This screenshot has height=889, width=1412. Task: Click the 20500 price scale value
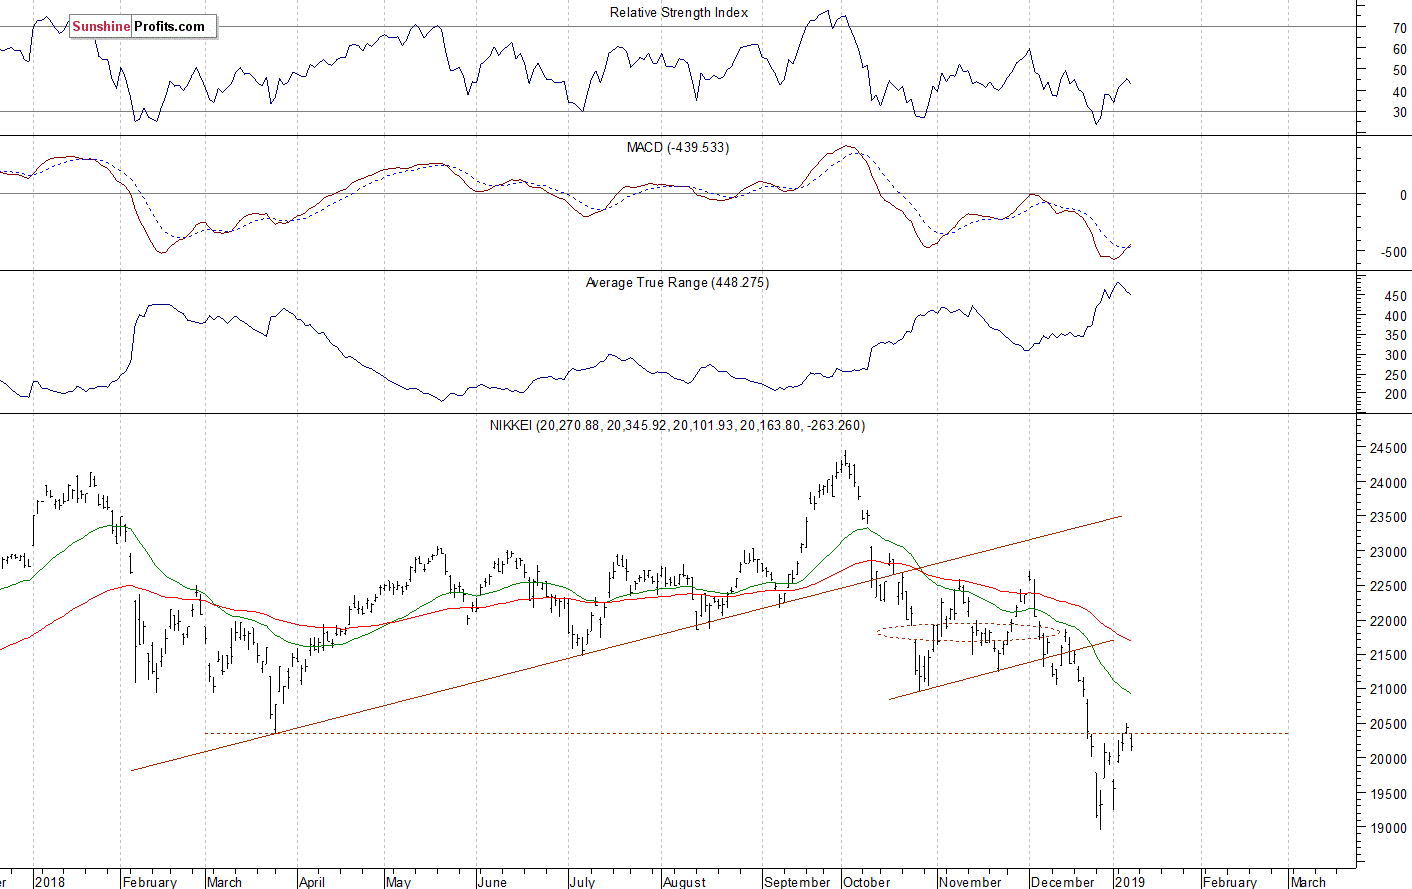[x=1388, y=724]
